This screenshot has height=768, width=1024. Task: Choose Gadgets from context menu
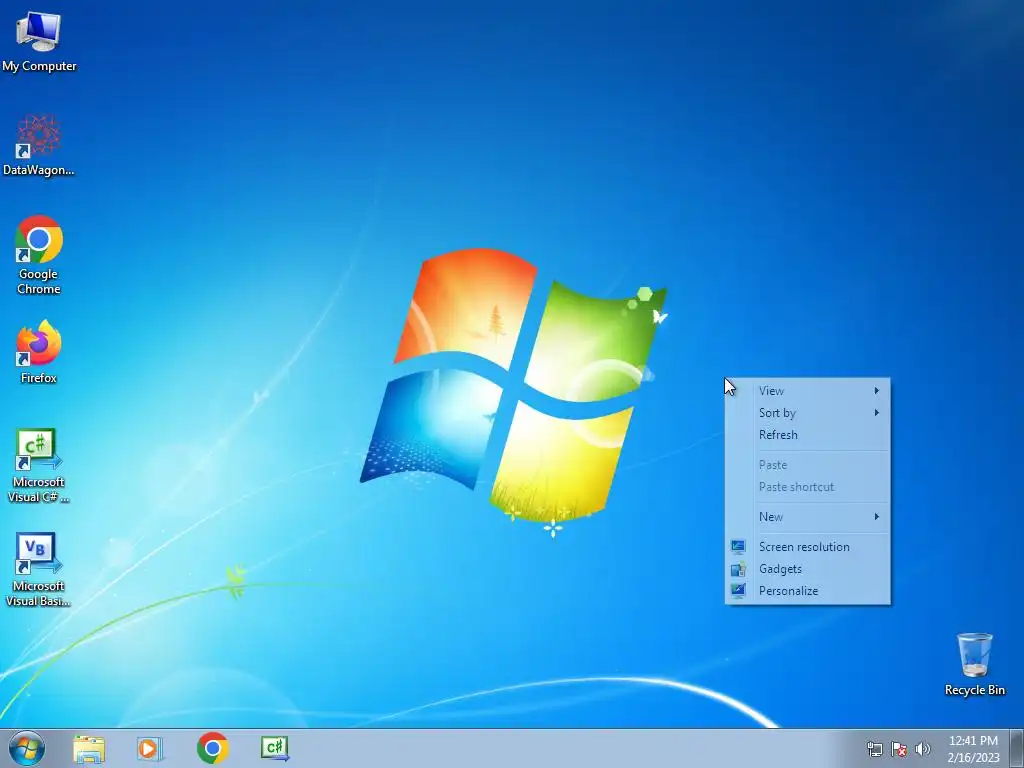tap(808, 569)
